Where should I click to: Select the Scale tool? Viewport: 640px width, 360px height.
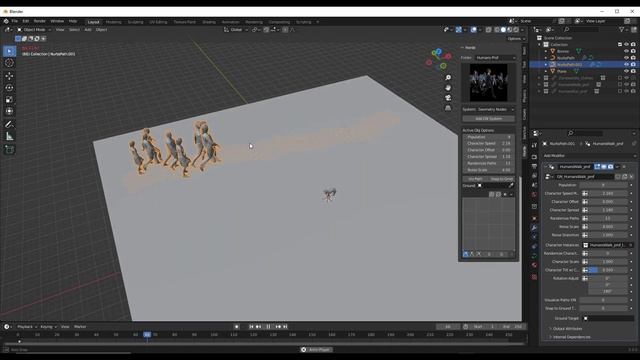(9, 100)
